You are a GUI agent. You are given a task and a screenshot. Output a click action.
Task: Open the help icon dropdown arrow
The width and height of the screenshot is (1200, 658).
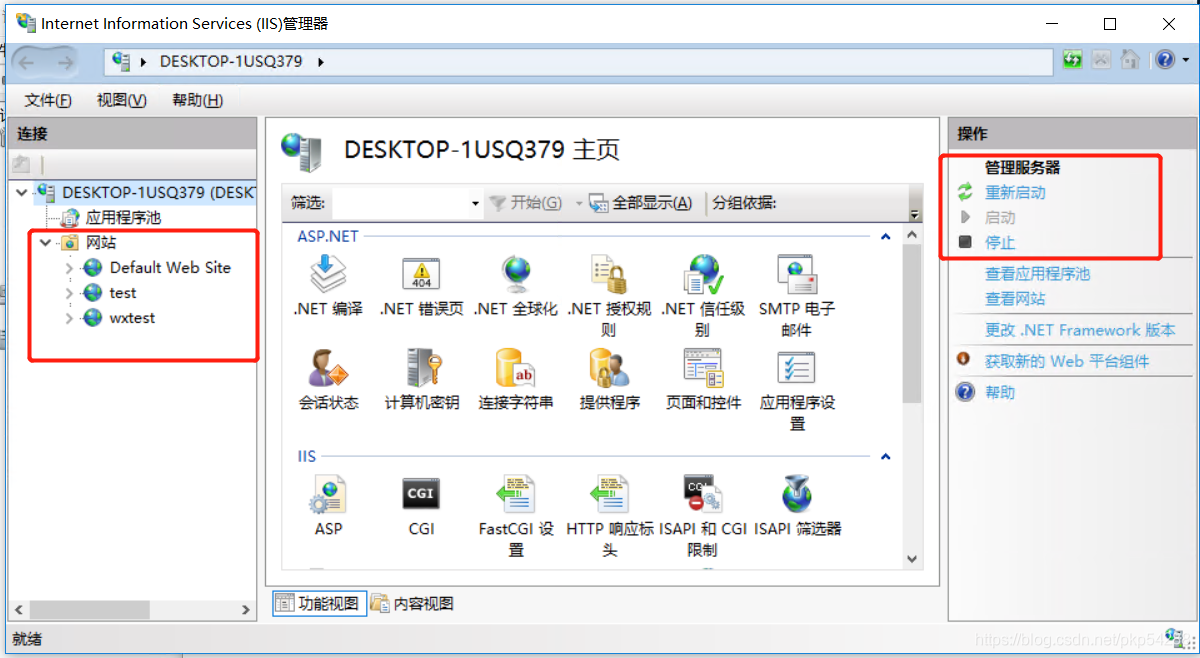1185,60
